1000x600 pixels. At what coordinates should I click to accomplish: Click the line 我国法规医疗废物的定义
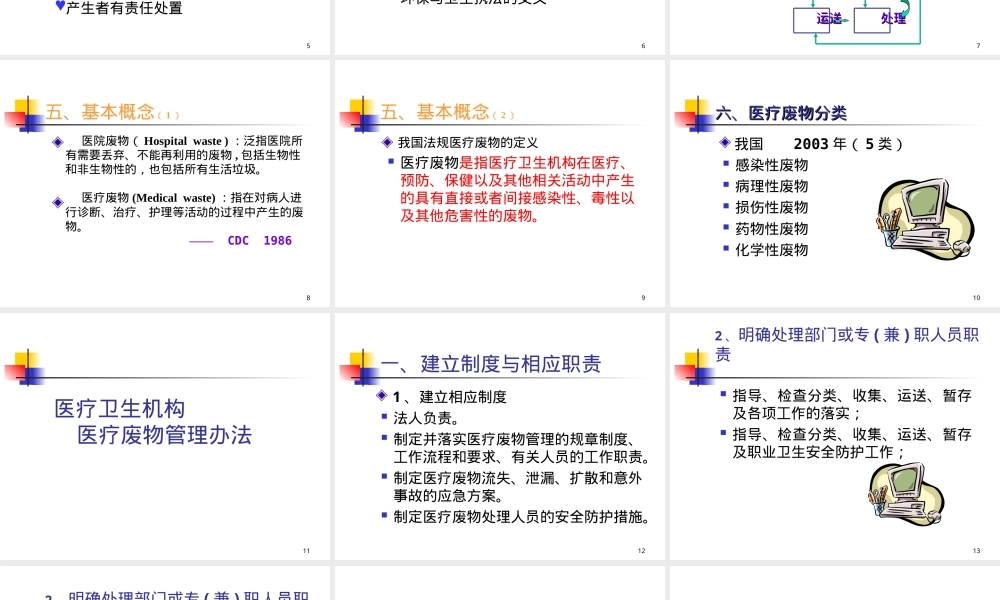coord(467,143)
